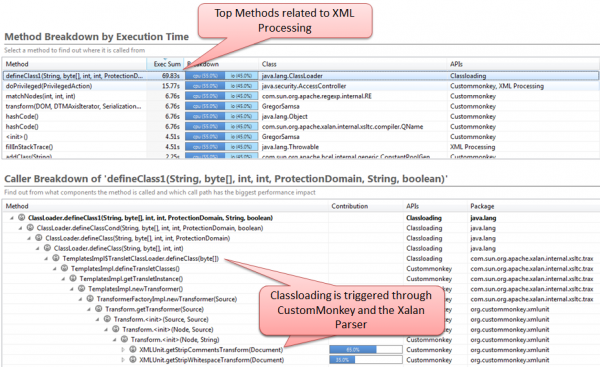Sort by APIs column in execution table
Viewport: 600px width, 367px height.
[523, 64]
